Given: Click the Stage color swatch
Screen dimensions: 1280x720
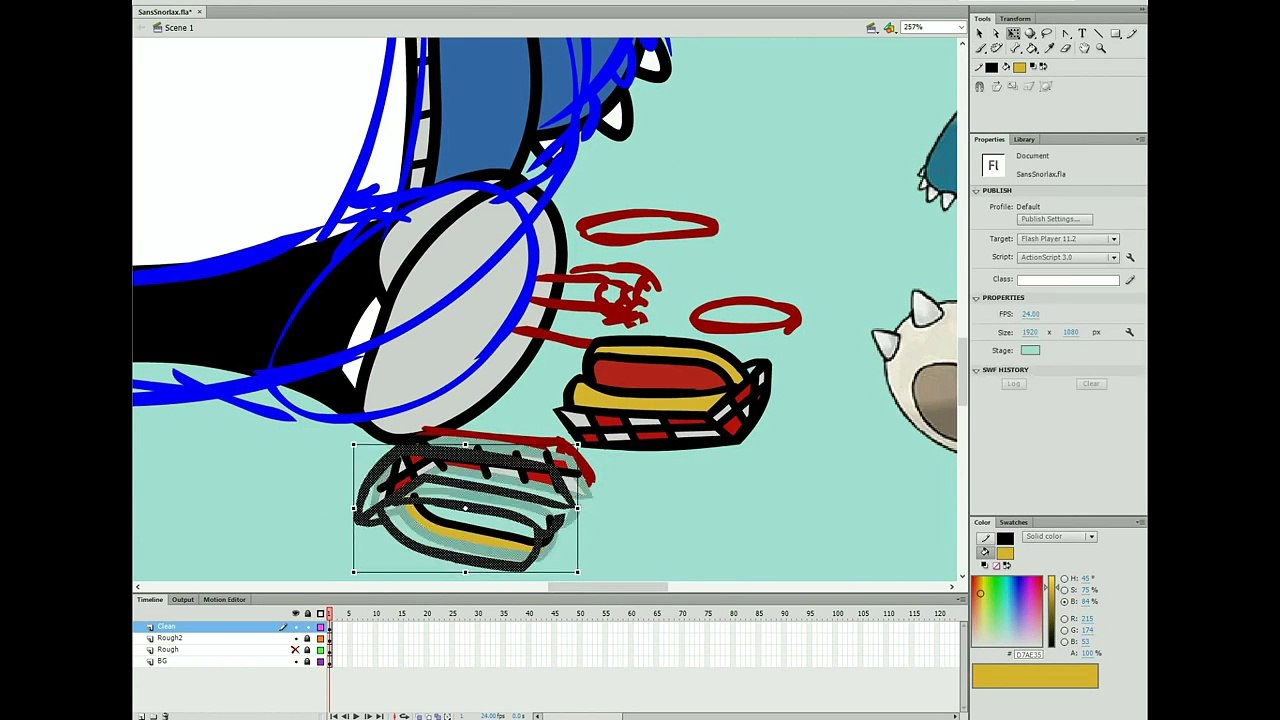Looking at the screenshot, I should (1030, 351).
